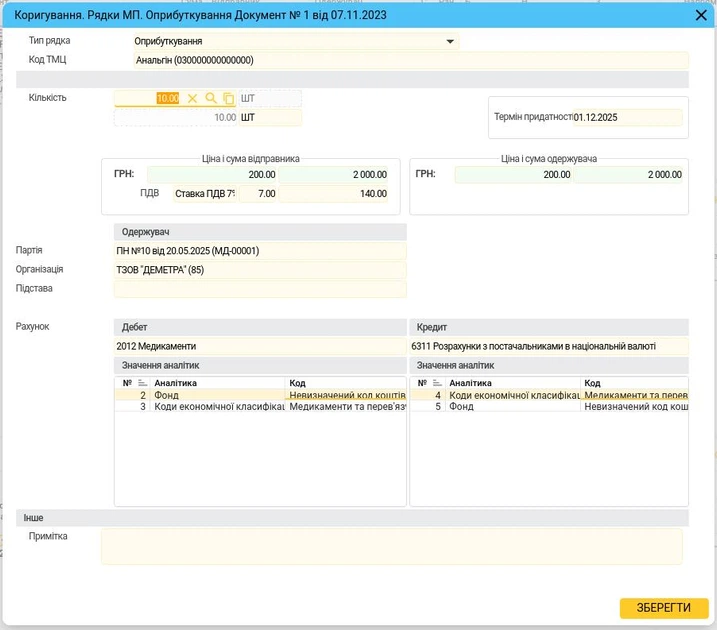Viewport: 717px width, 630px height.
Task: Click the Одержувач section header
Action: (x=260, y=232)
